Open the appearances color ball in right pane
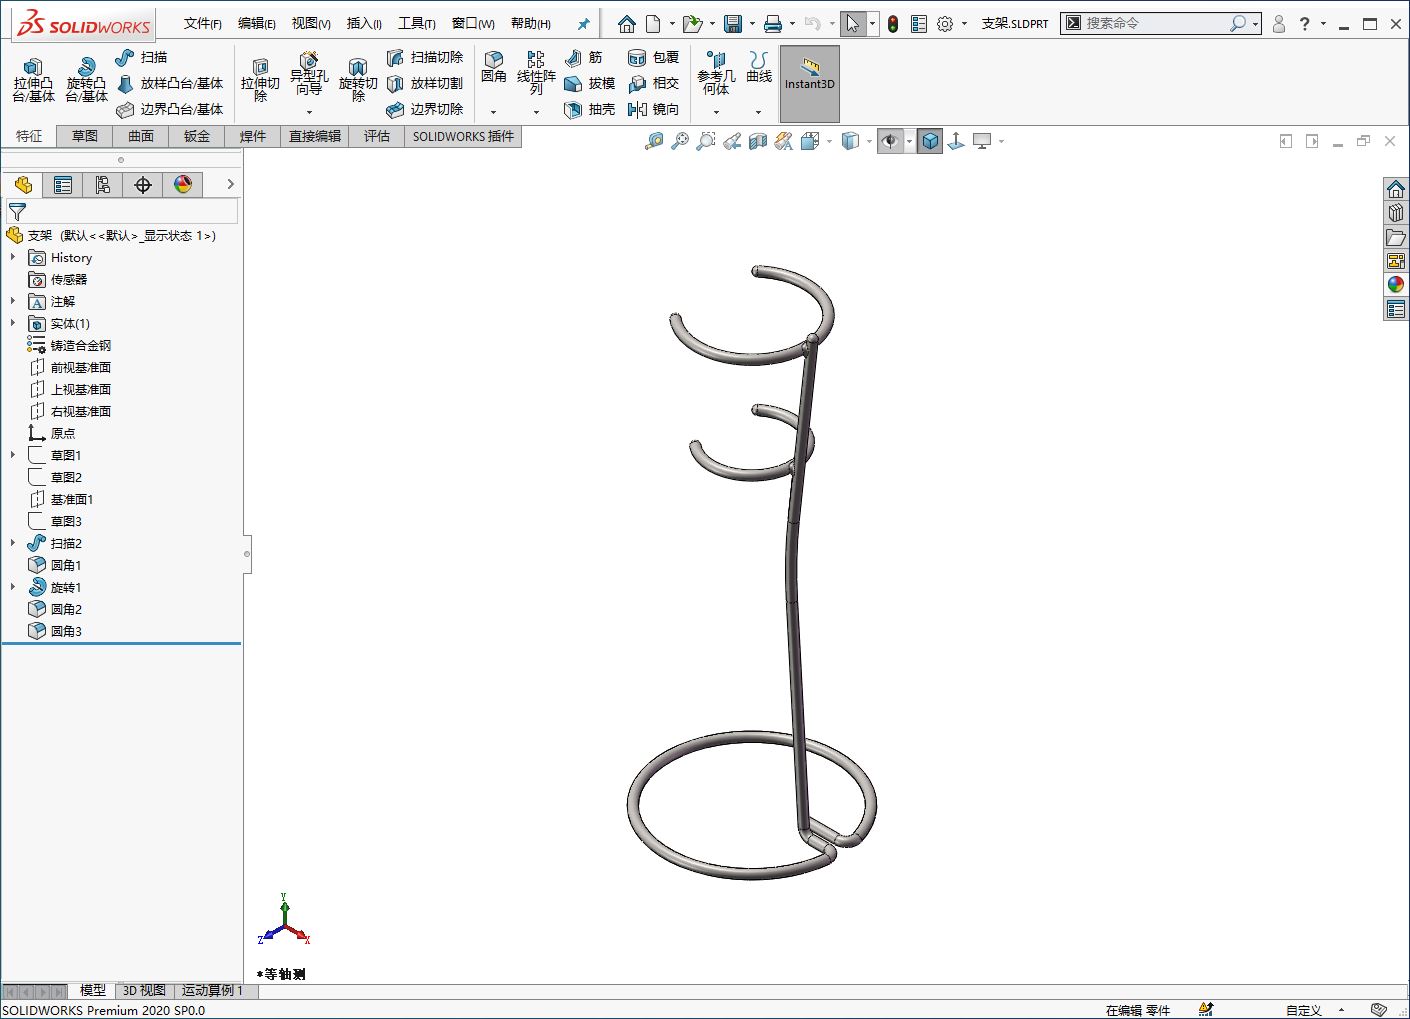This screenshot has height=1019, width=1410. 1396,285
